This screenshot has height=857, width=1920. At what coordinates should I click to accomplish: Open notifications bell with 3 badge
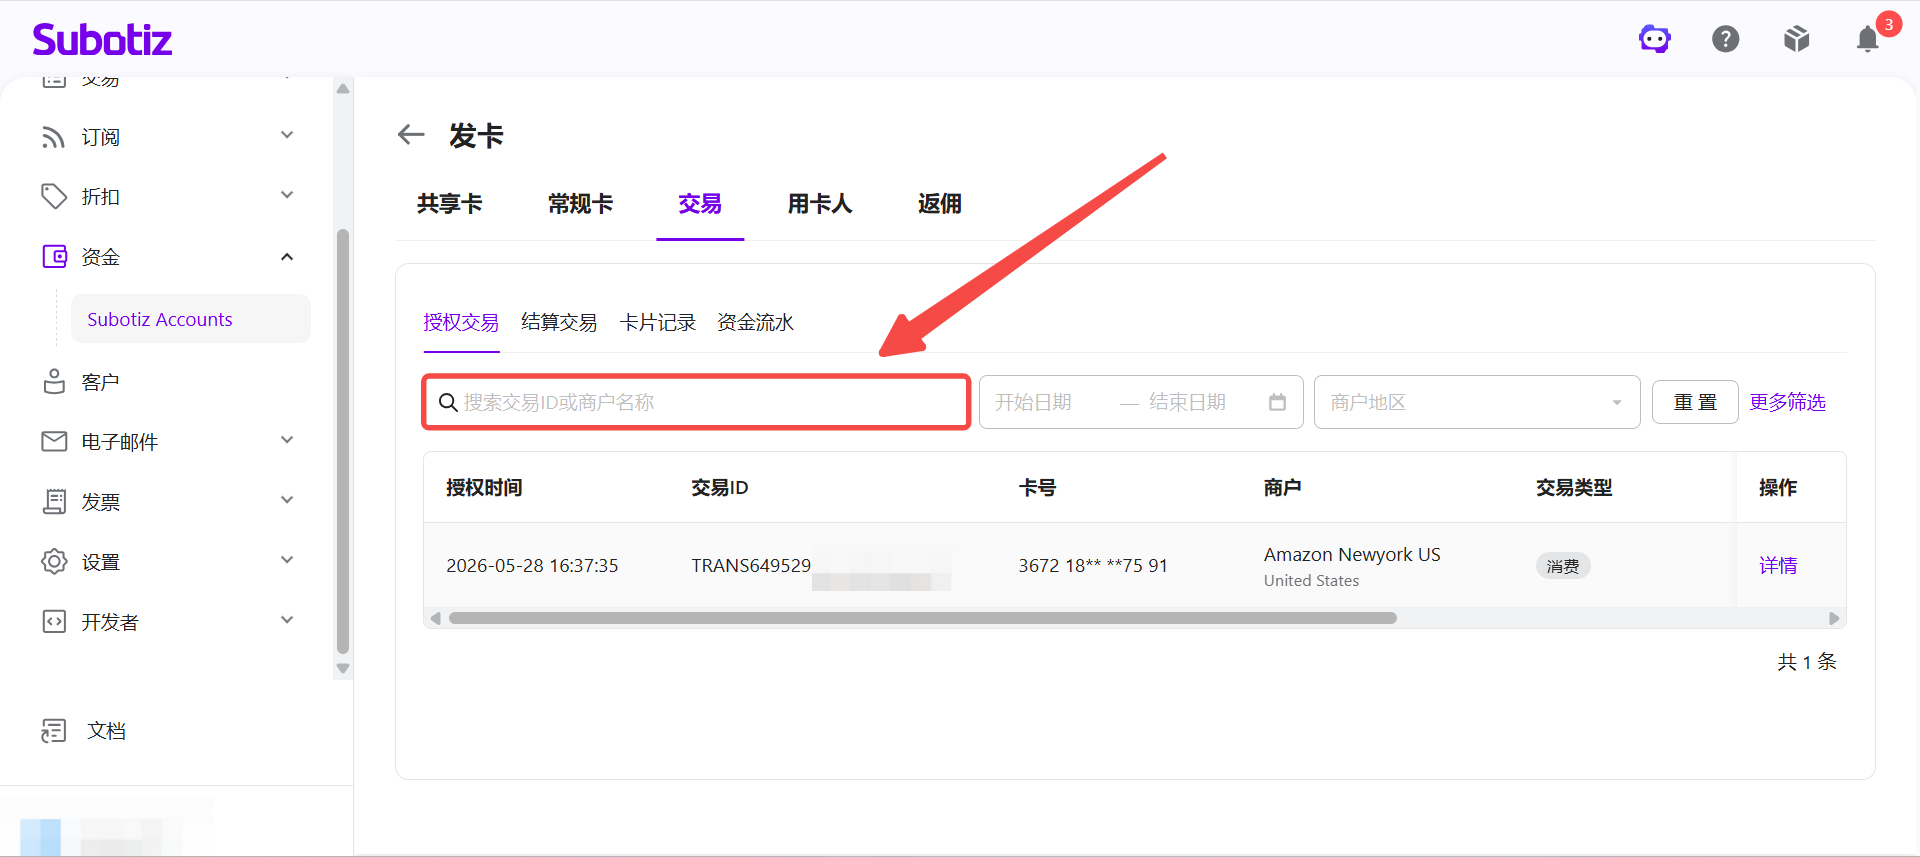tap(1869, 37)
